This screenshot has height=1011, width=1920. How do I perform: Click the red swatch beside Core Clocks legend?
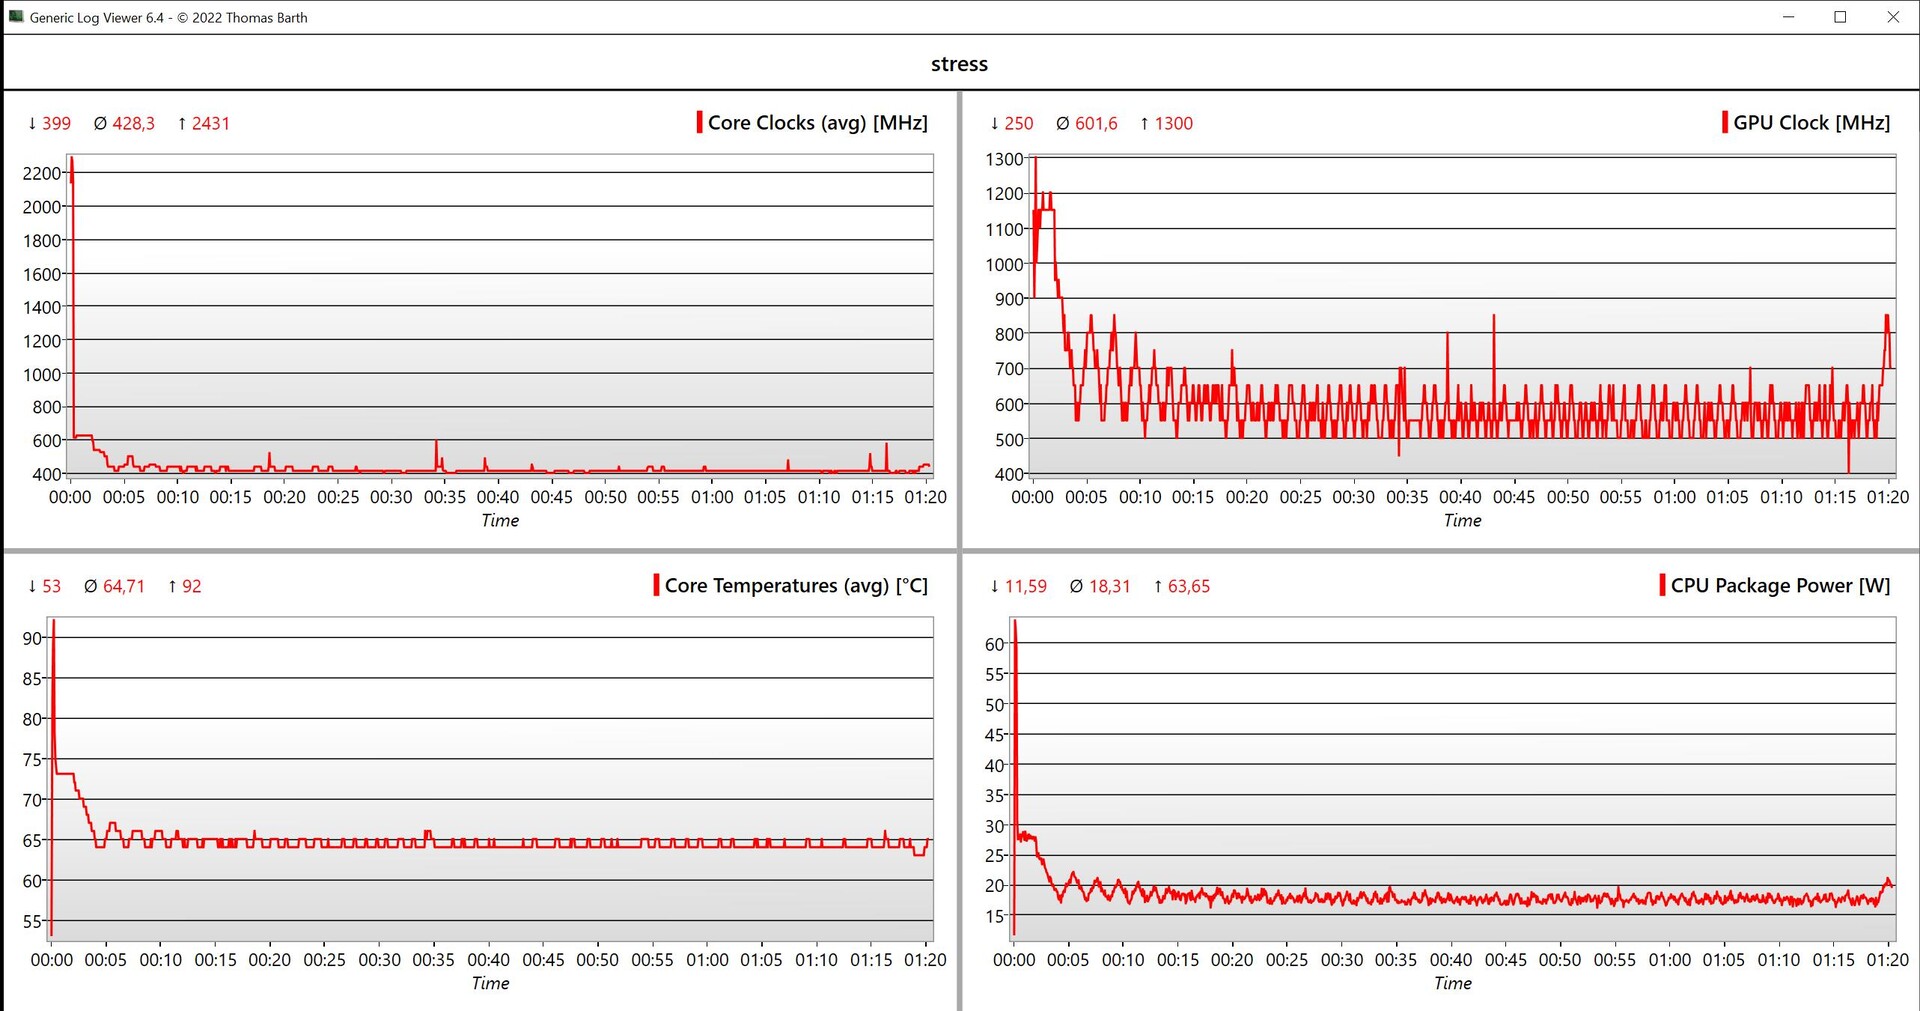click(699, 123)
